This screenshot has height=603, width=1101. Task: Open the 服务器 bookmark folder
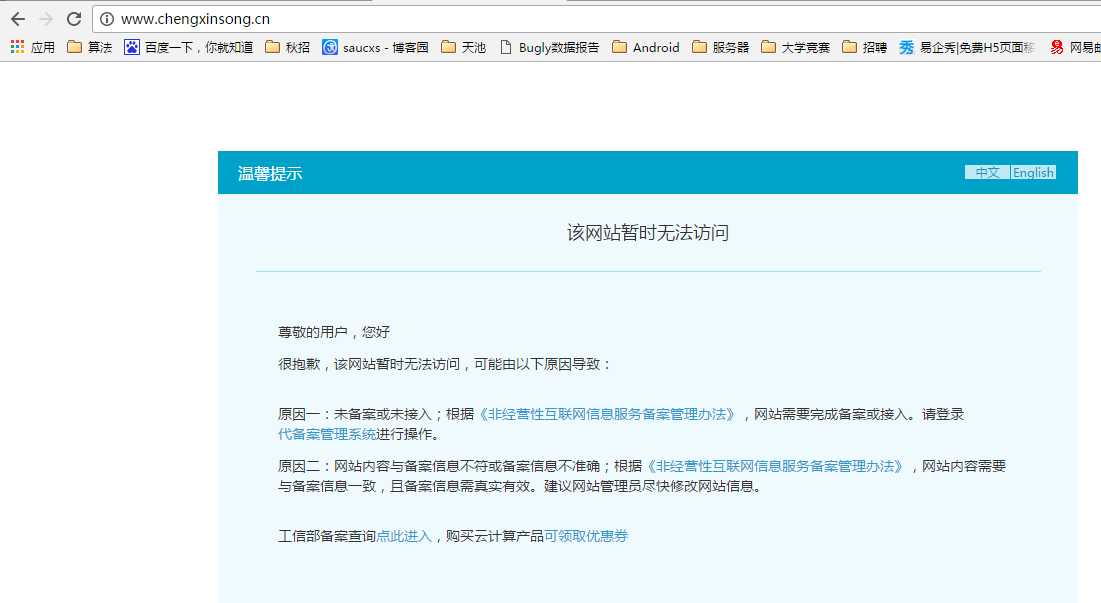(x=720, y=47)
